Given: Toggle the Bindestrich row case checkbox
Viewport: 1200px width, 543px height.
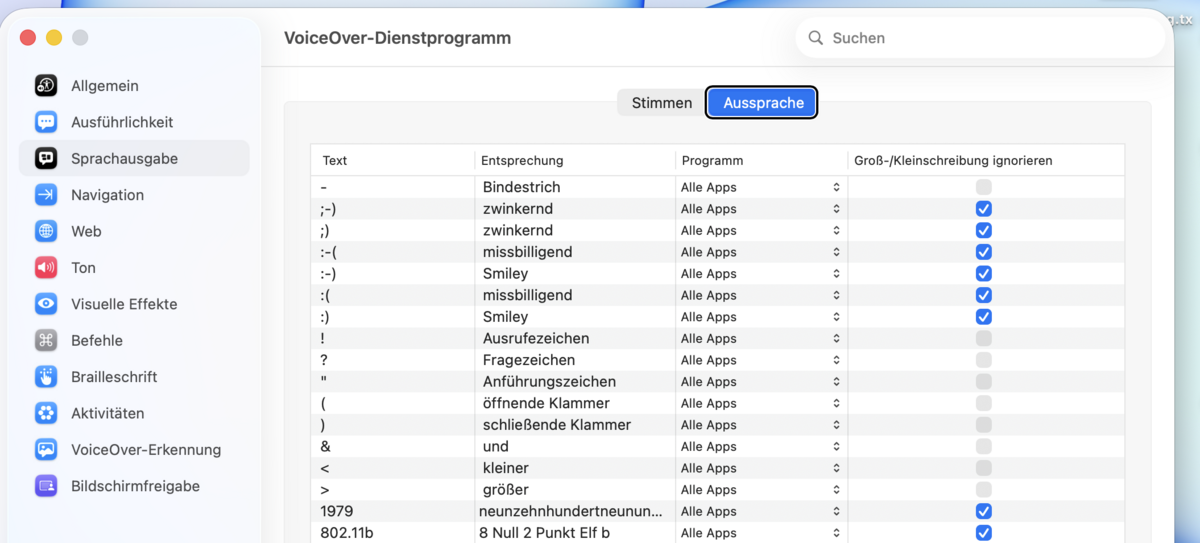Looking at the screenshot, I should 984,187.
